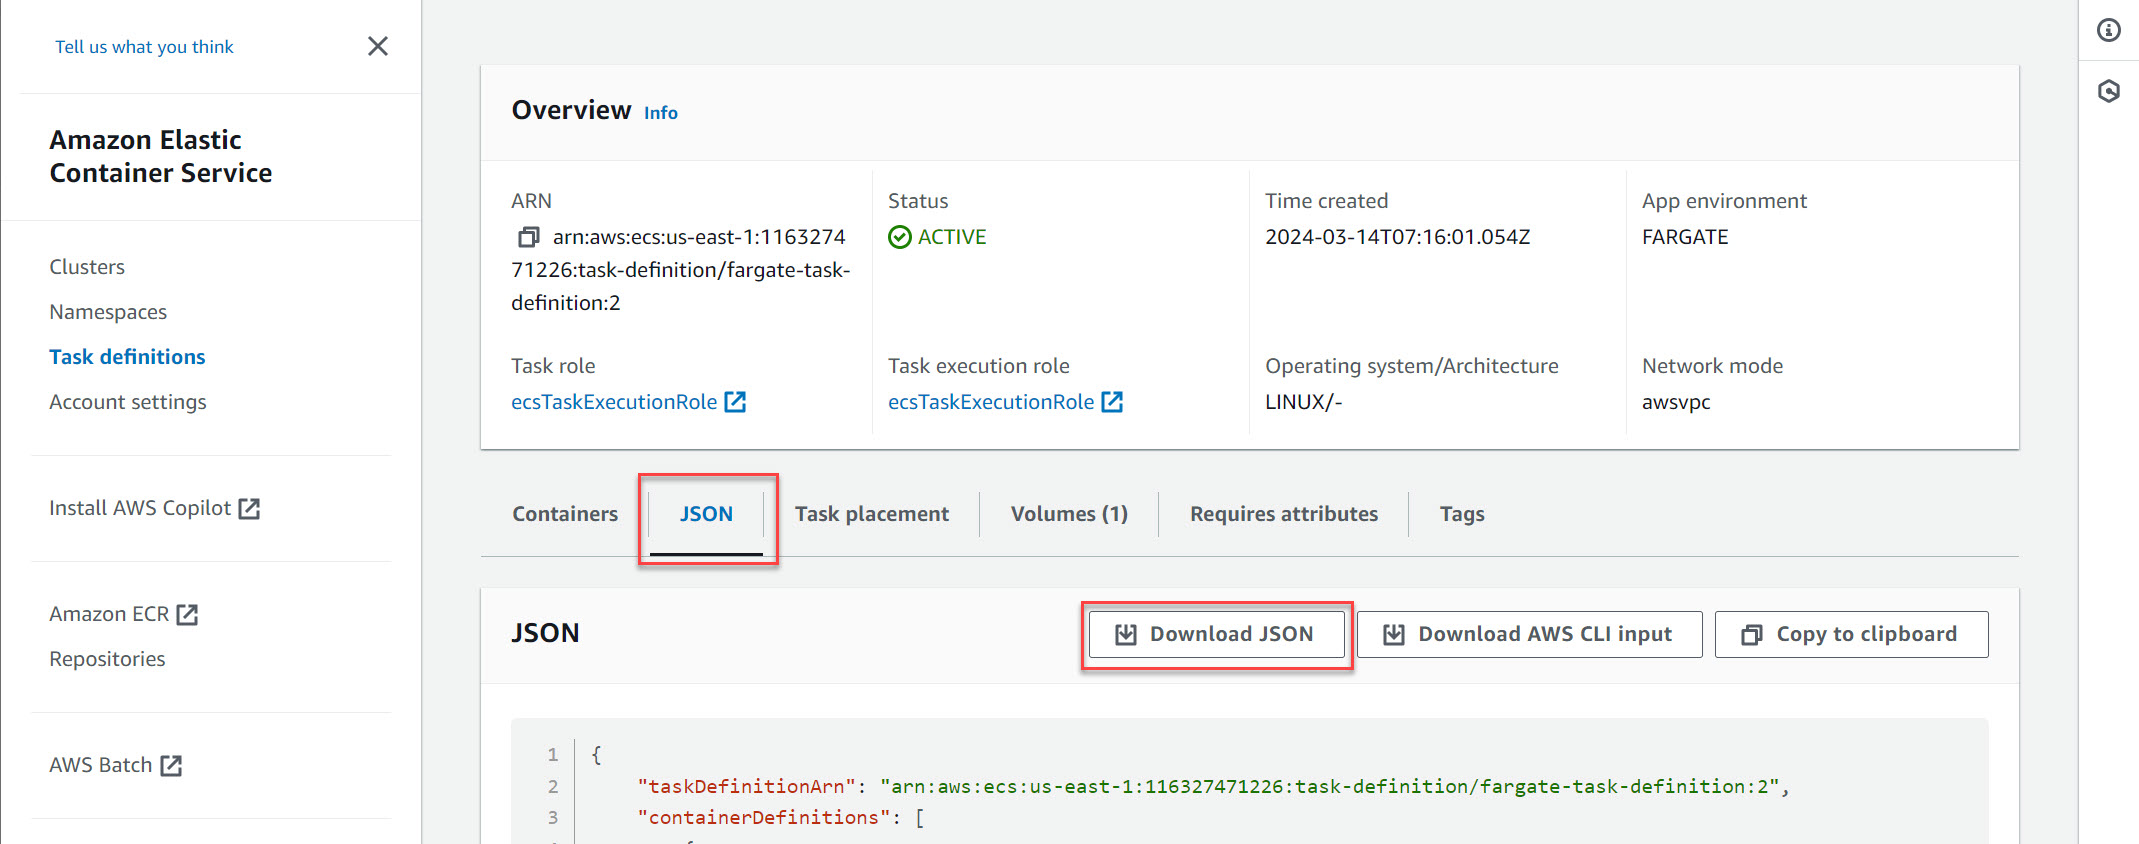Click Copy to clipboard button
The height and width of the screenshot is (844, 2139).
click(1851, 634)
